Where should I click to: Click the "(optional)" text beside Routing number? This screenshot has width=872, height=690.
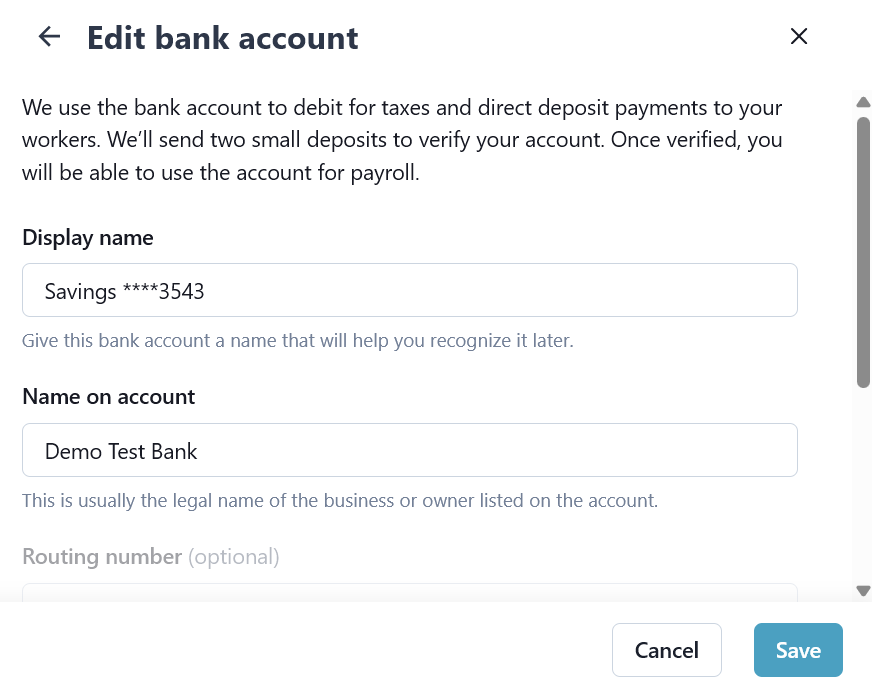click(x=234, y=556)
